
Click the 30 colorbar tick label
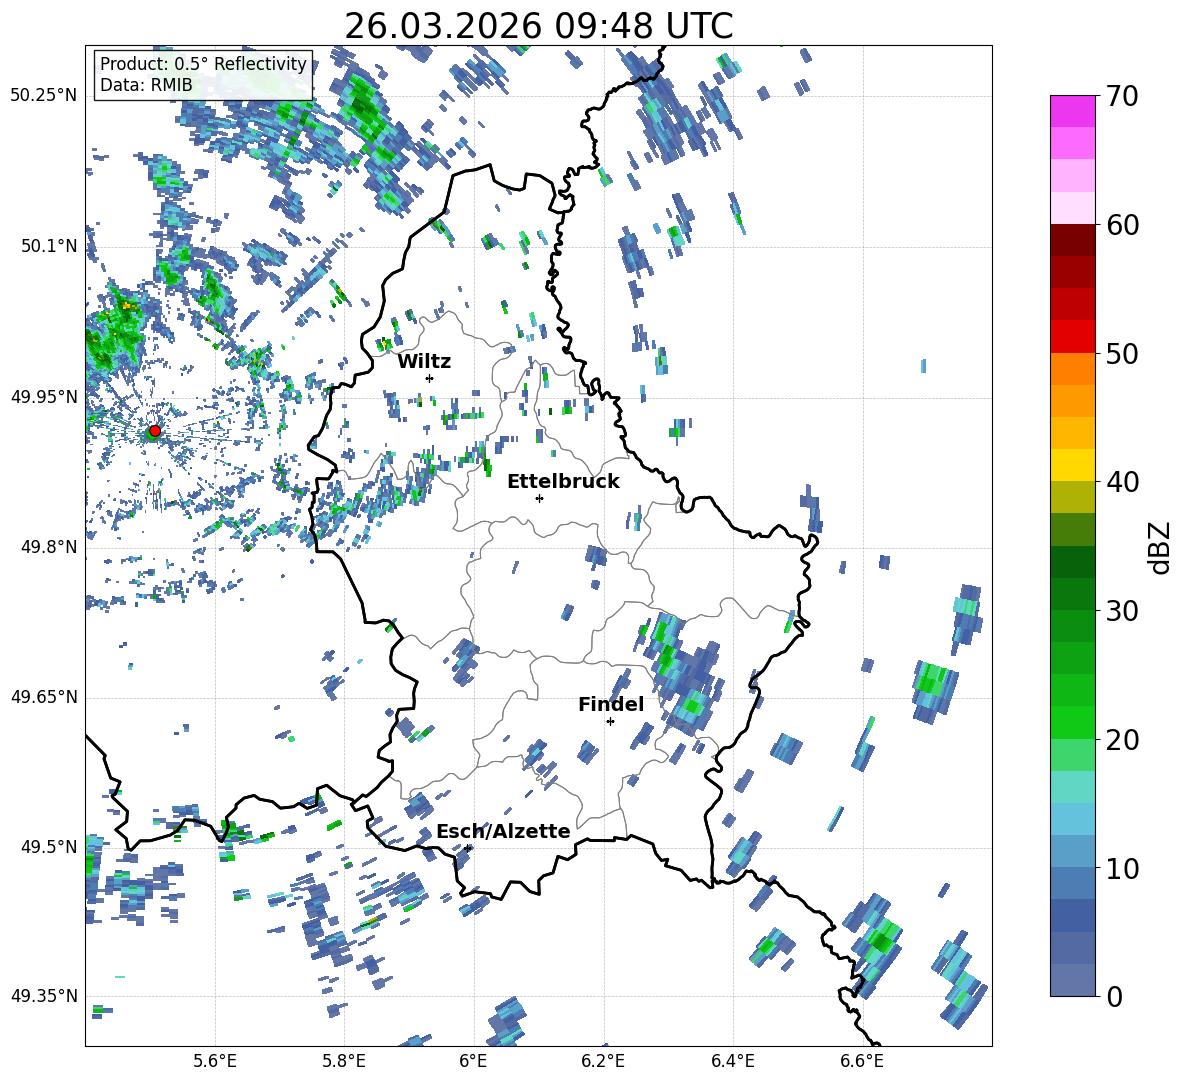tap(1121, 611)
